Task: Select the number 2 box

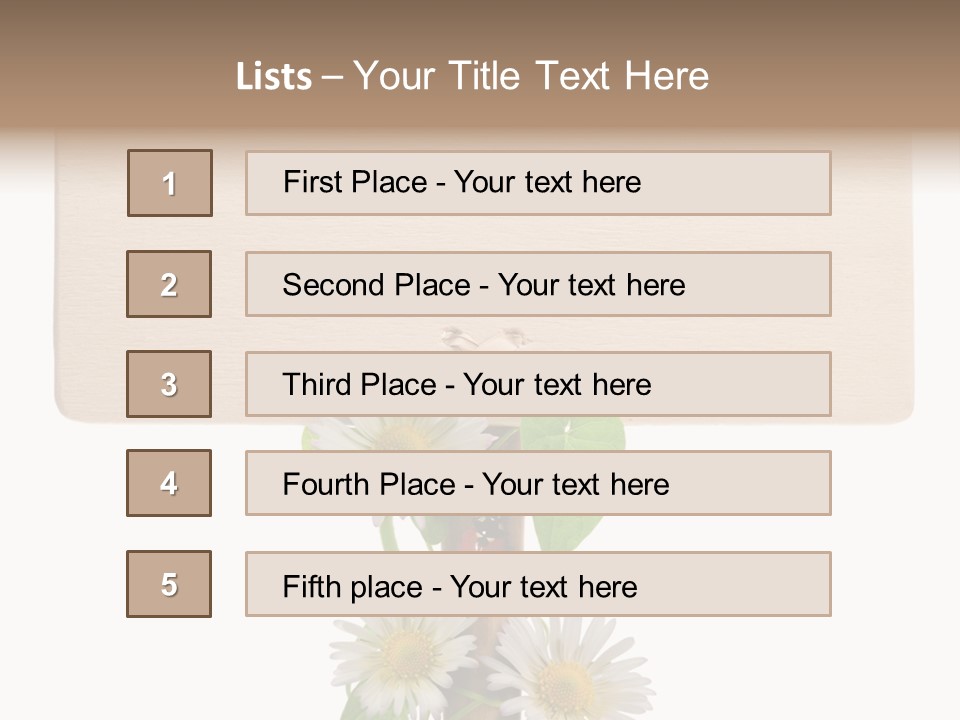Action: point(169,284)
